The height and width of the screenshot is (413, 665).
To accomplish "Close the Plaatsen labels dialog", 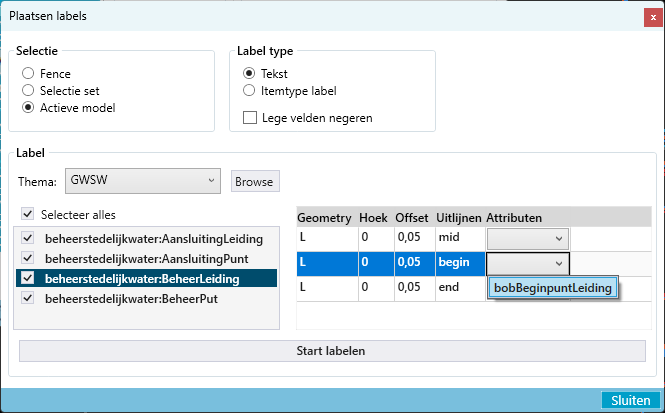I will (x=653, y=18).
